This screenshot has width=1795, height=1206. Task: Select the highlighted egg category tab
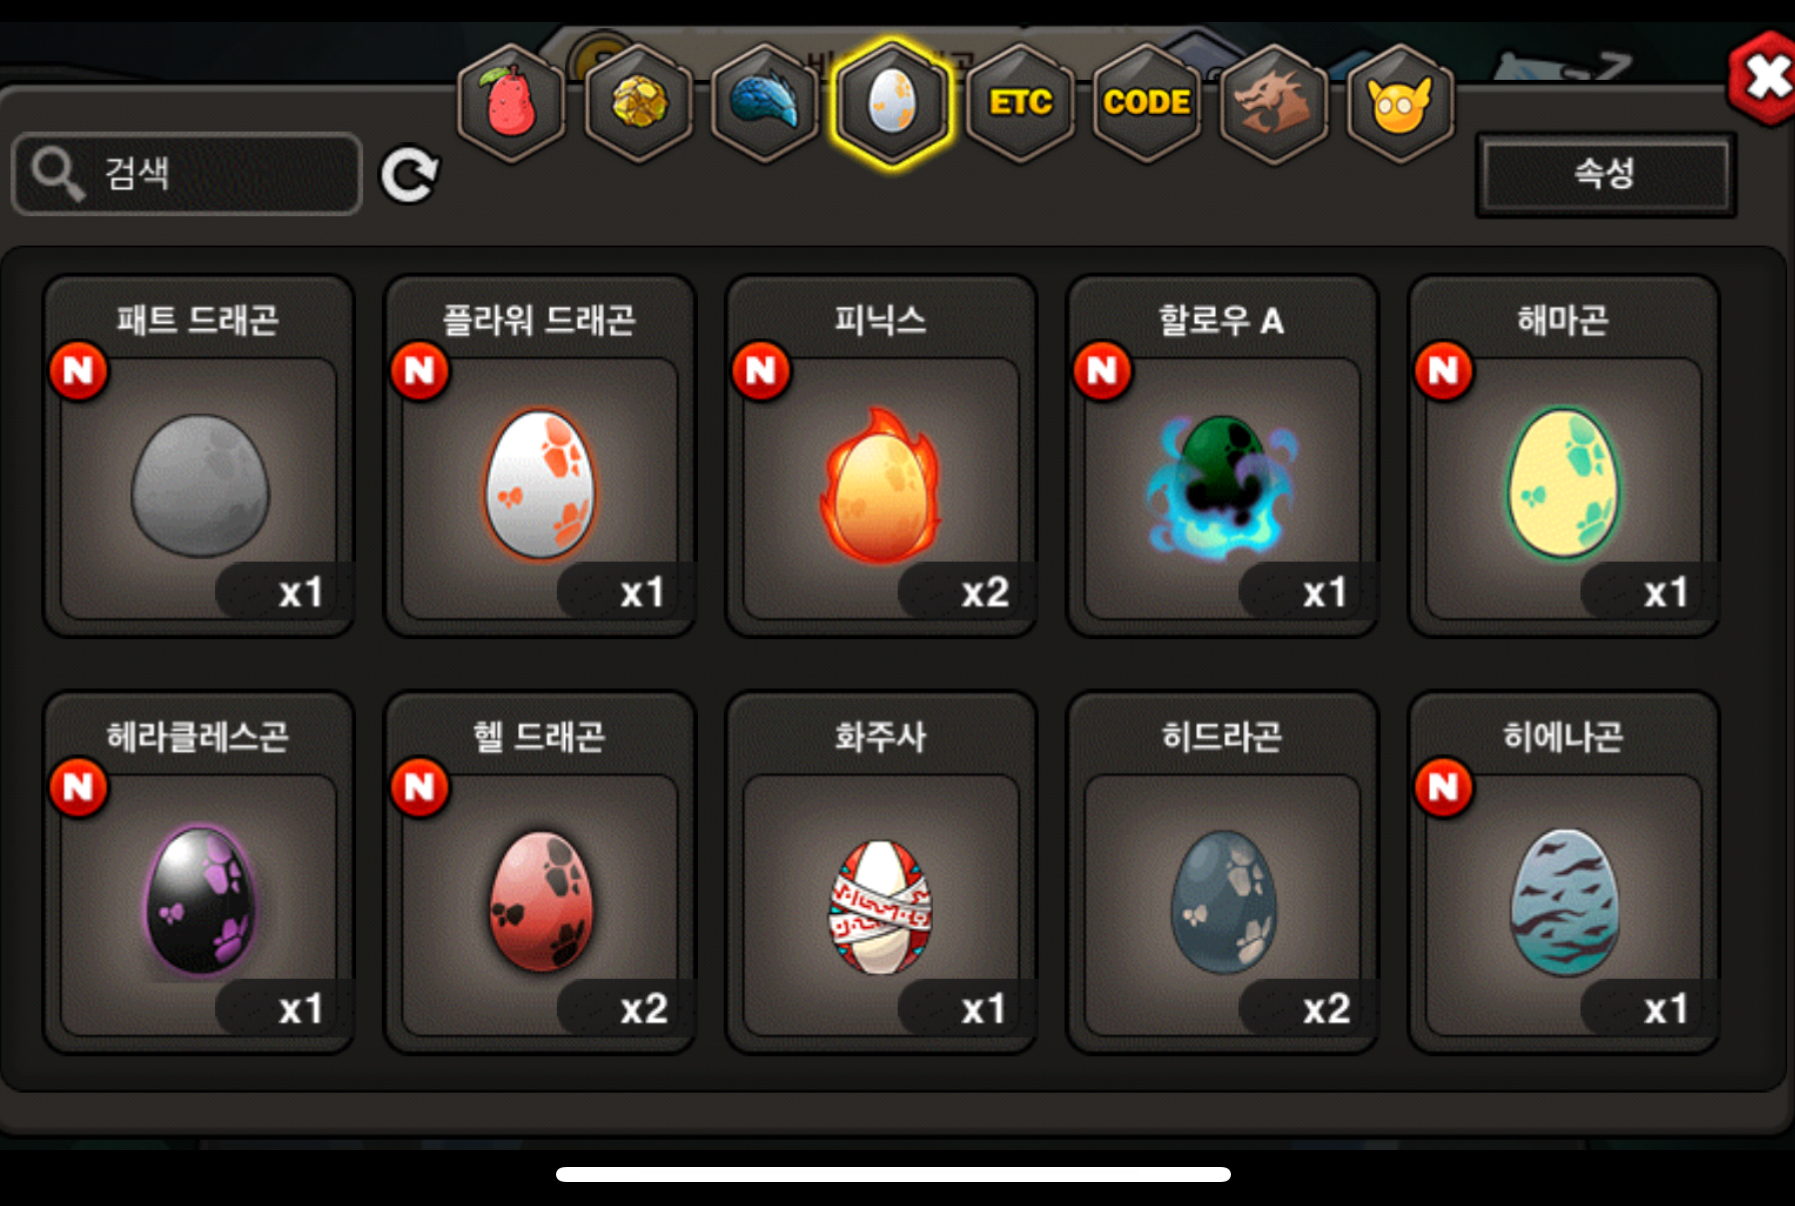[892, 104]
